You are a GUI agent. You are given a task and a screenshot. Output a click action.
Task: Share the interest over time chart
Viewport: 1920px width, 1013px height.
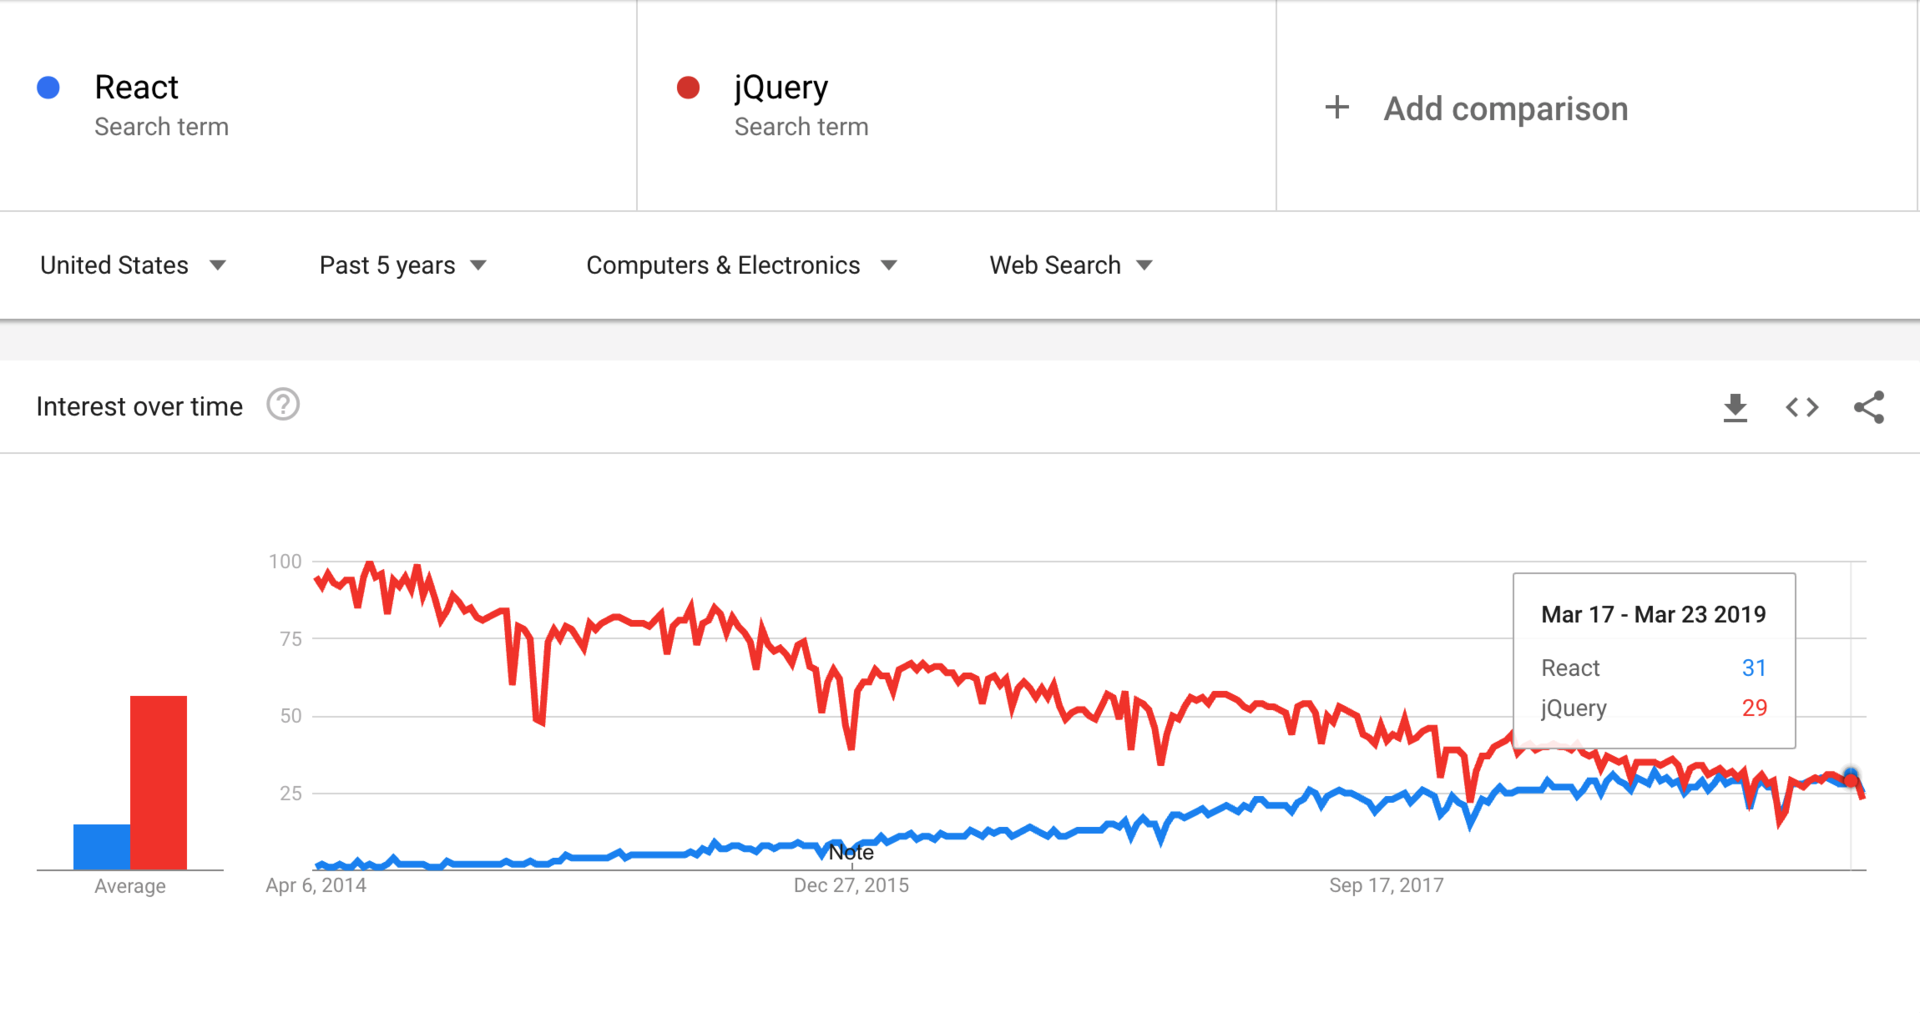tap(1869, 407)
